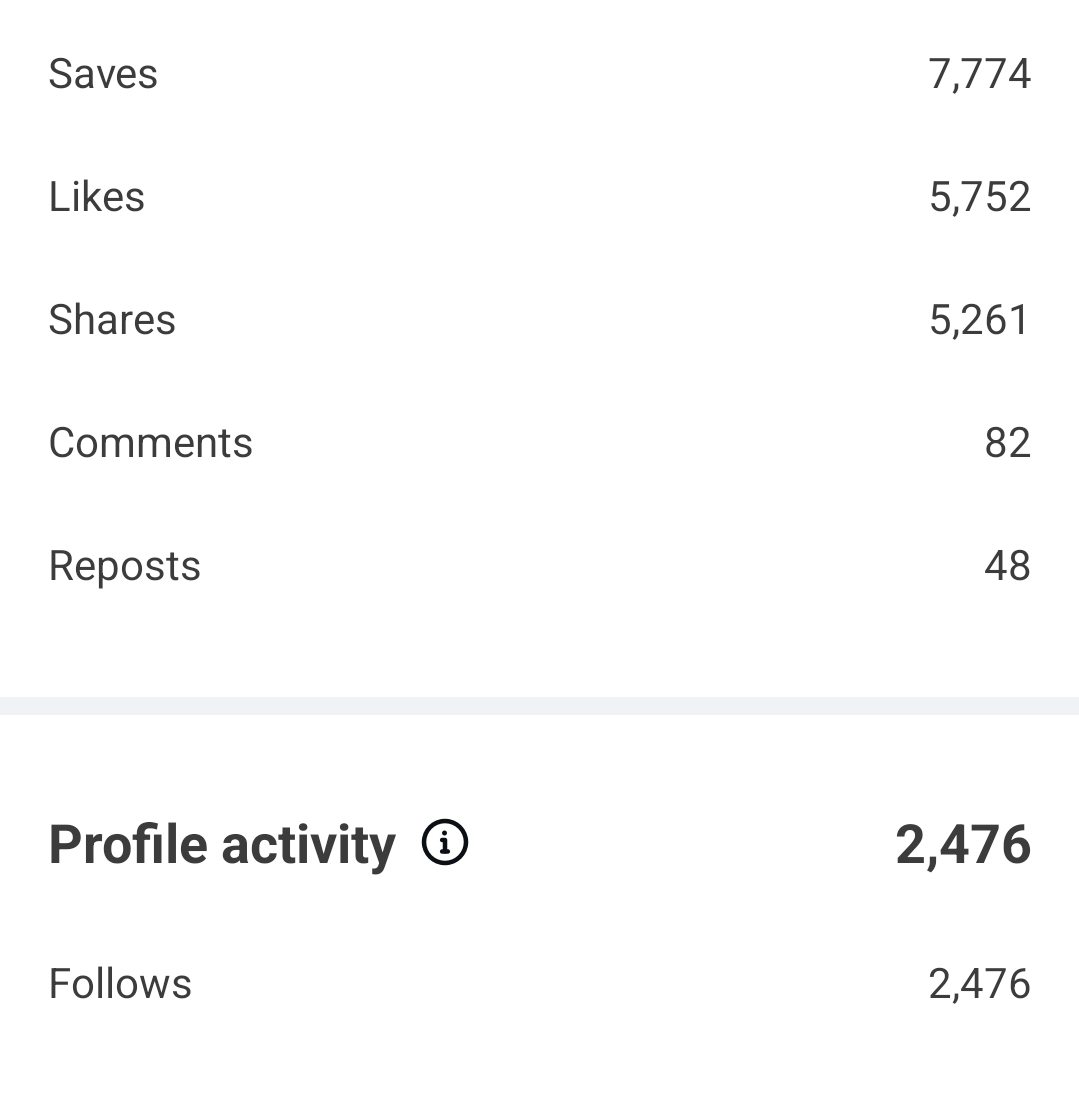Viewport: 1079px width, 1100px height.
Task: Tap the Likes count 5,752
Action: [979, 197]
